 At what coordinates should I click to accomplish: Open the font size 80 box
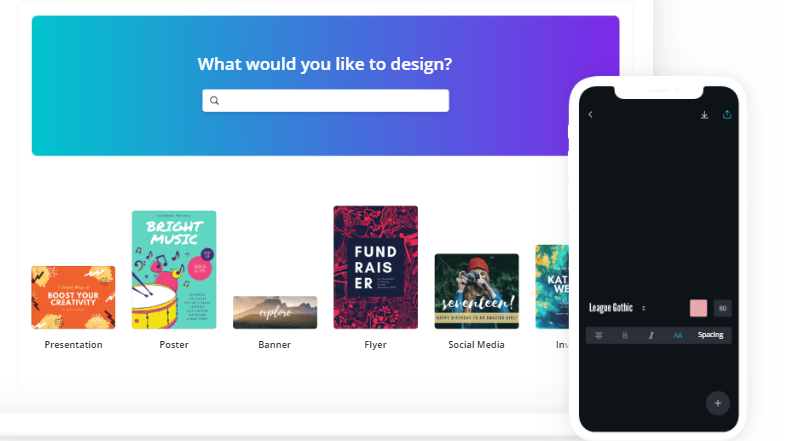point(723,308)
